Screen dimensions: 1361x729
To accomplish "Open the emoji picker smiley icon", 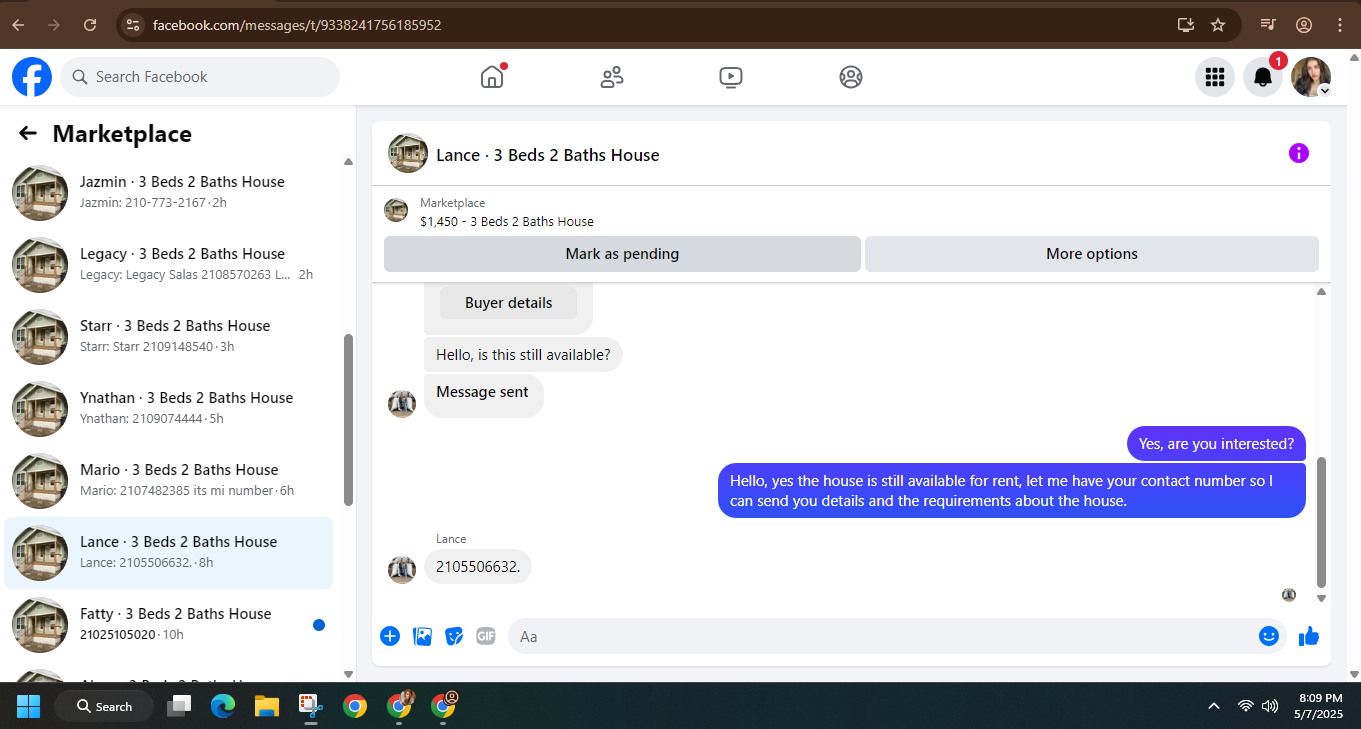I will coord(1269,636).
